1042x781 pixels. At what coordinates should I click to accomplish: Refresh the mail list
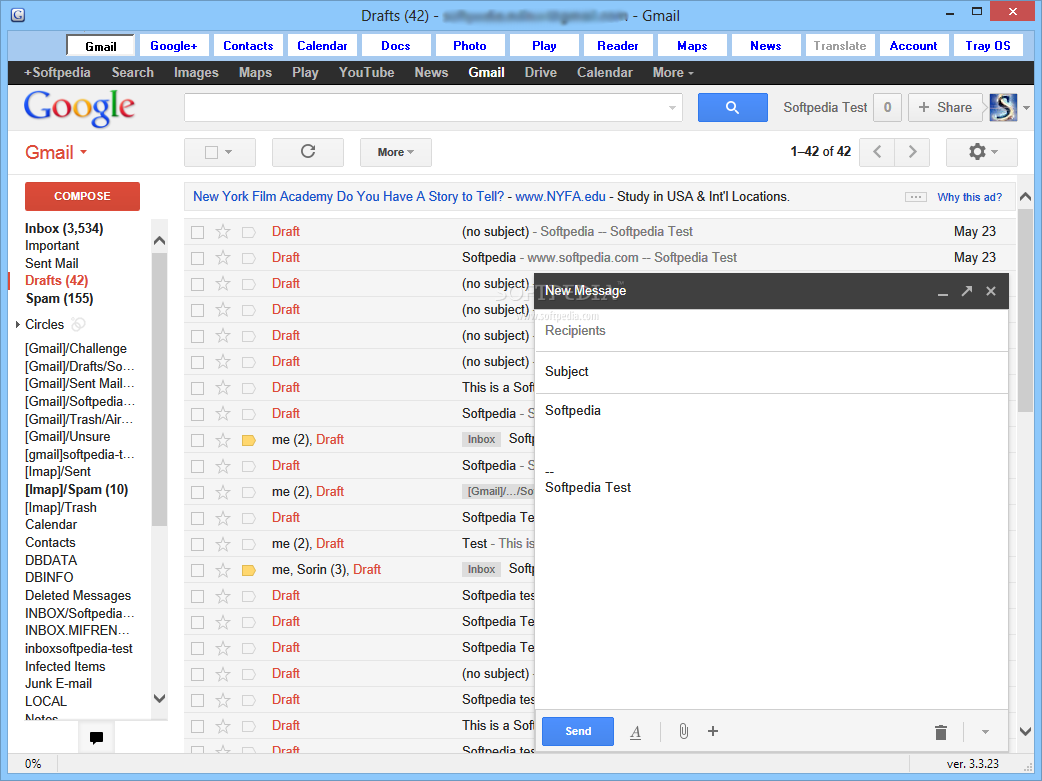(x=308, y=152)
